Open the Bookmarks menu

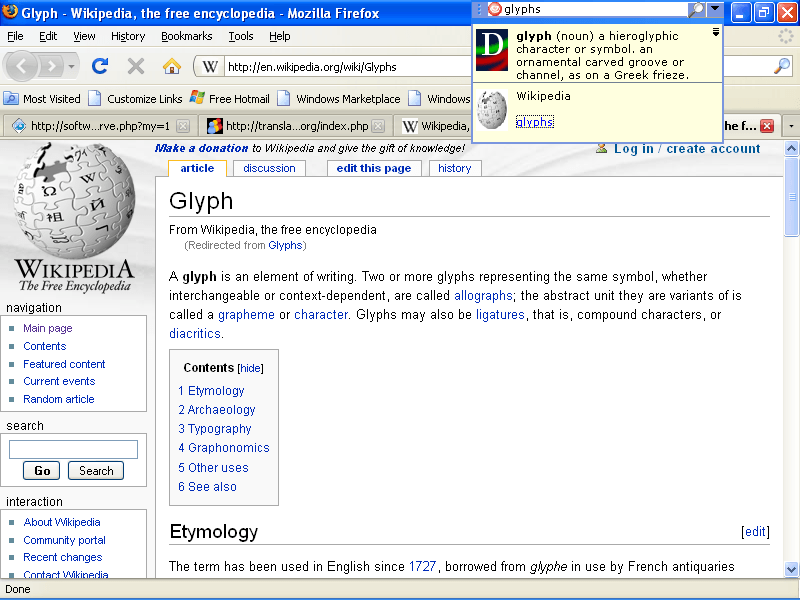pos(187,36)
